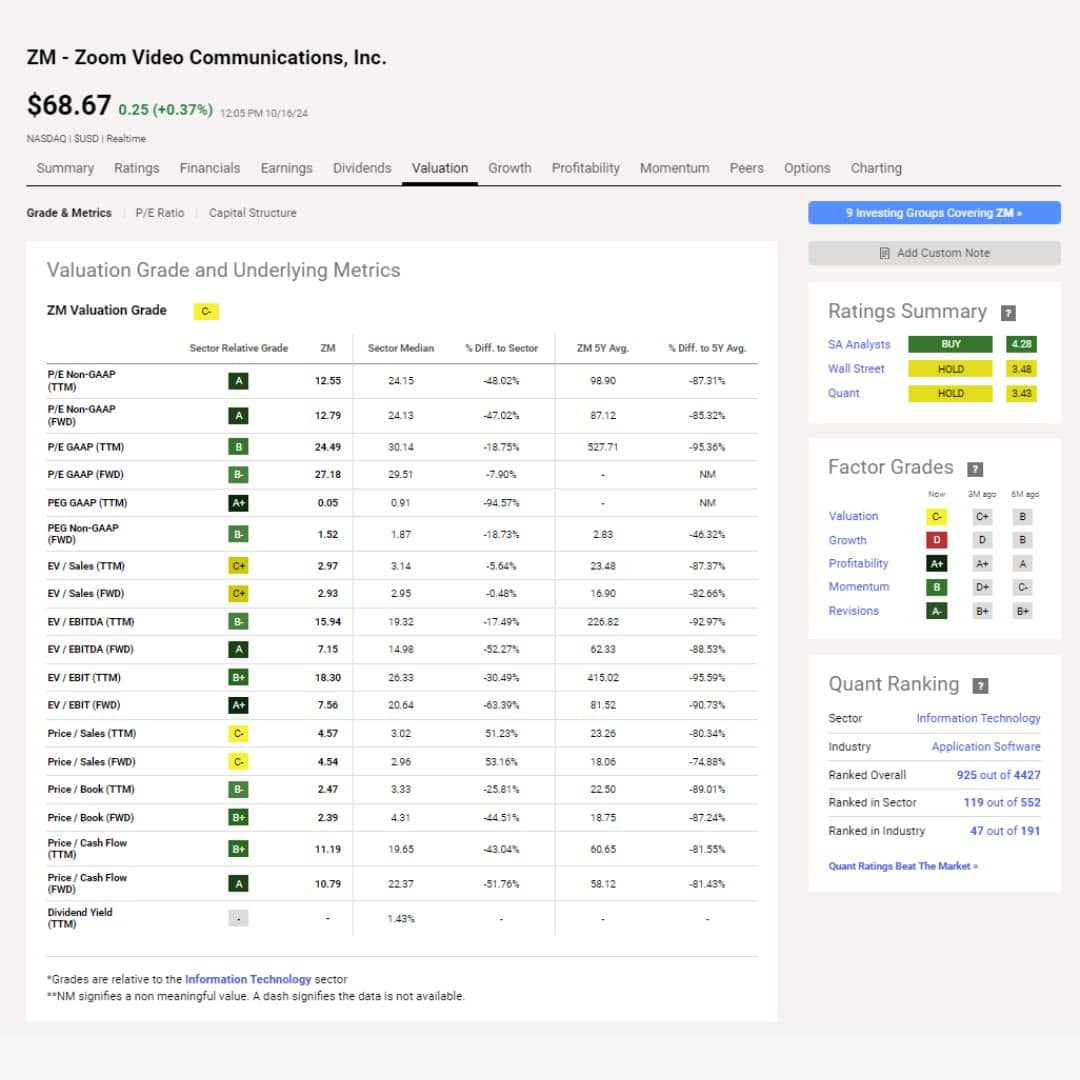
Task: Click the 47 out of 191 industry rank
Action: pos(1005,831)
